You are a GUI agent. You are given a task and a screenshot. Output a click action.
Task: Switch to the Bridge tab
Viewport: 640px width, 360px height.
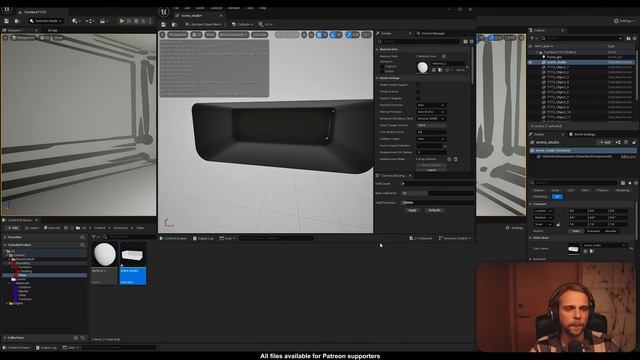point(53,30)
